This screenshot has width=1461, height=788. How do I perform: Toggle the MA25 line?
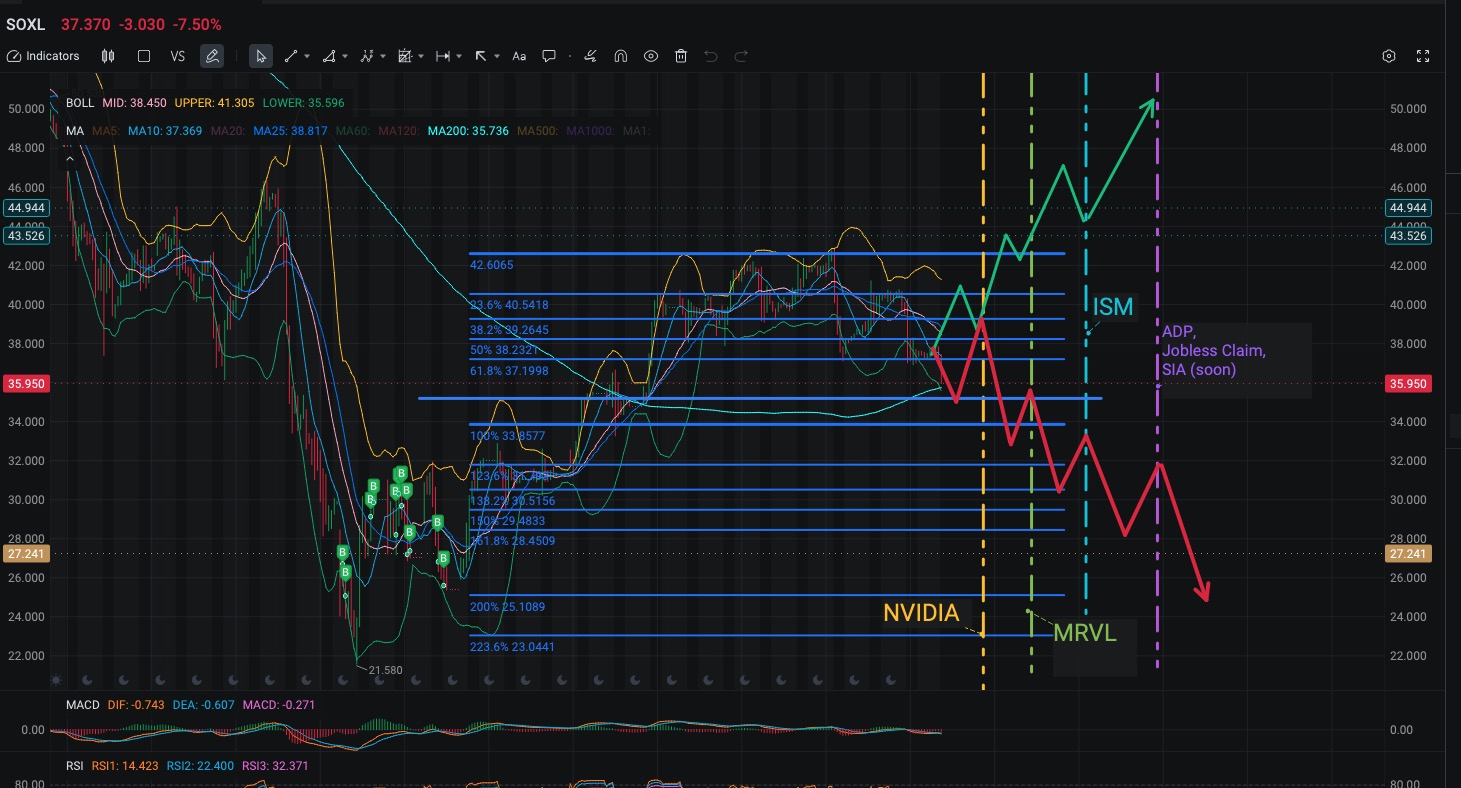click(291, 131)
